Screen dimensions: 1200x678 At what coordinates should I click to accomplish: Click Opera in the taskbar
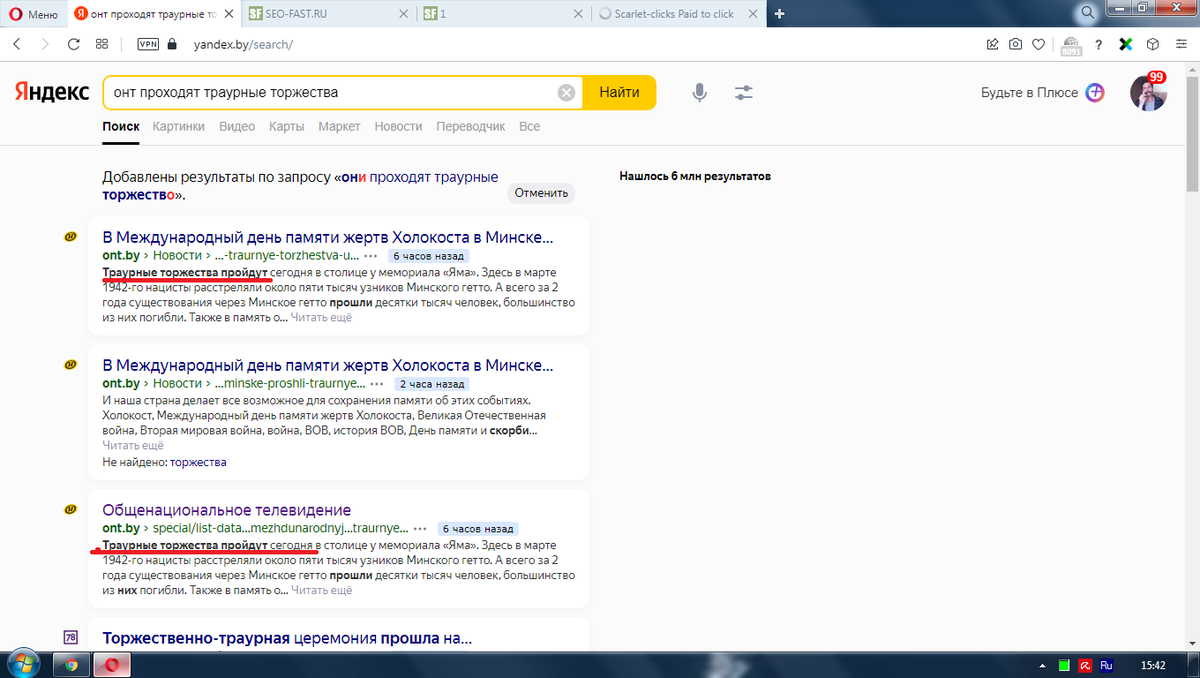(x=113, y=665)
